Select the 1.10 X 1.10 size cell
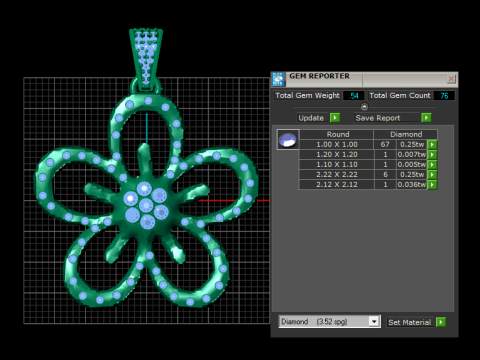Screen dimensions: 480x360 pyautogui.click(x=337, y=165)
